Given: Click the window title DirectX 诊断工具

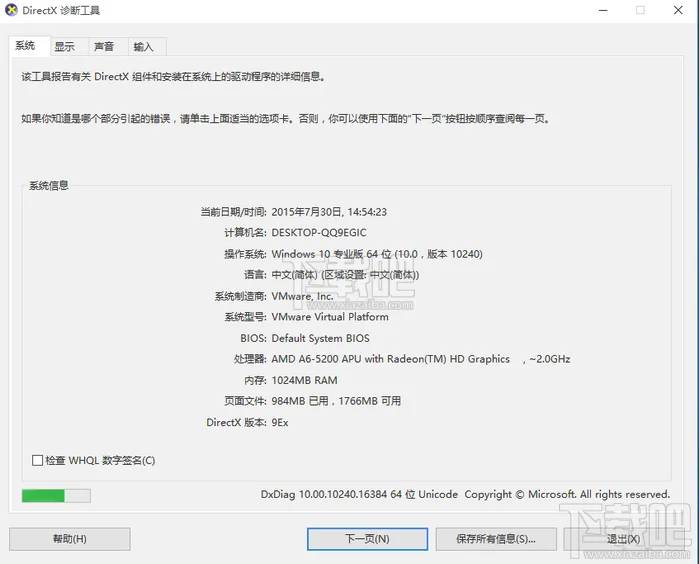Looking at the screenshot, I should pos(61,10).
